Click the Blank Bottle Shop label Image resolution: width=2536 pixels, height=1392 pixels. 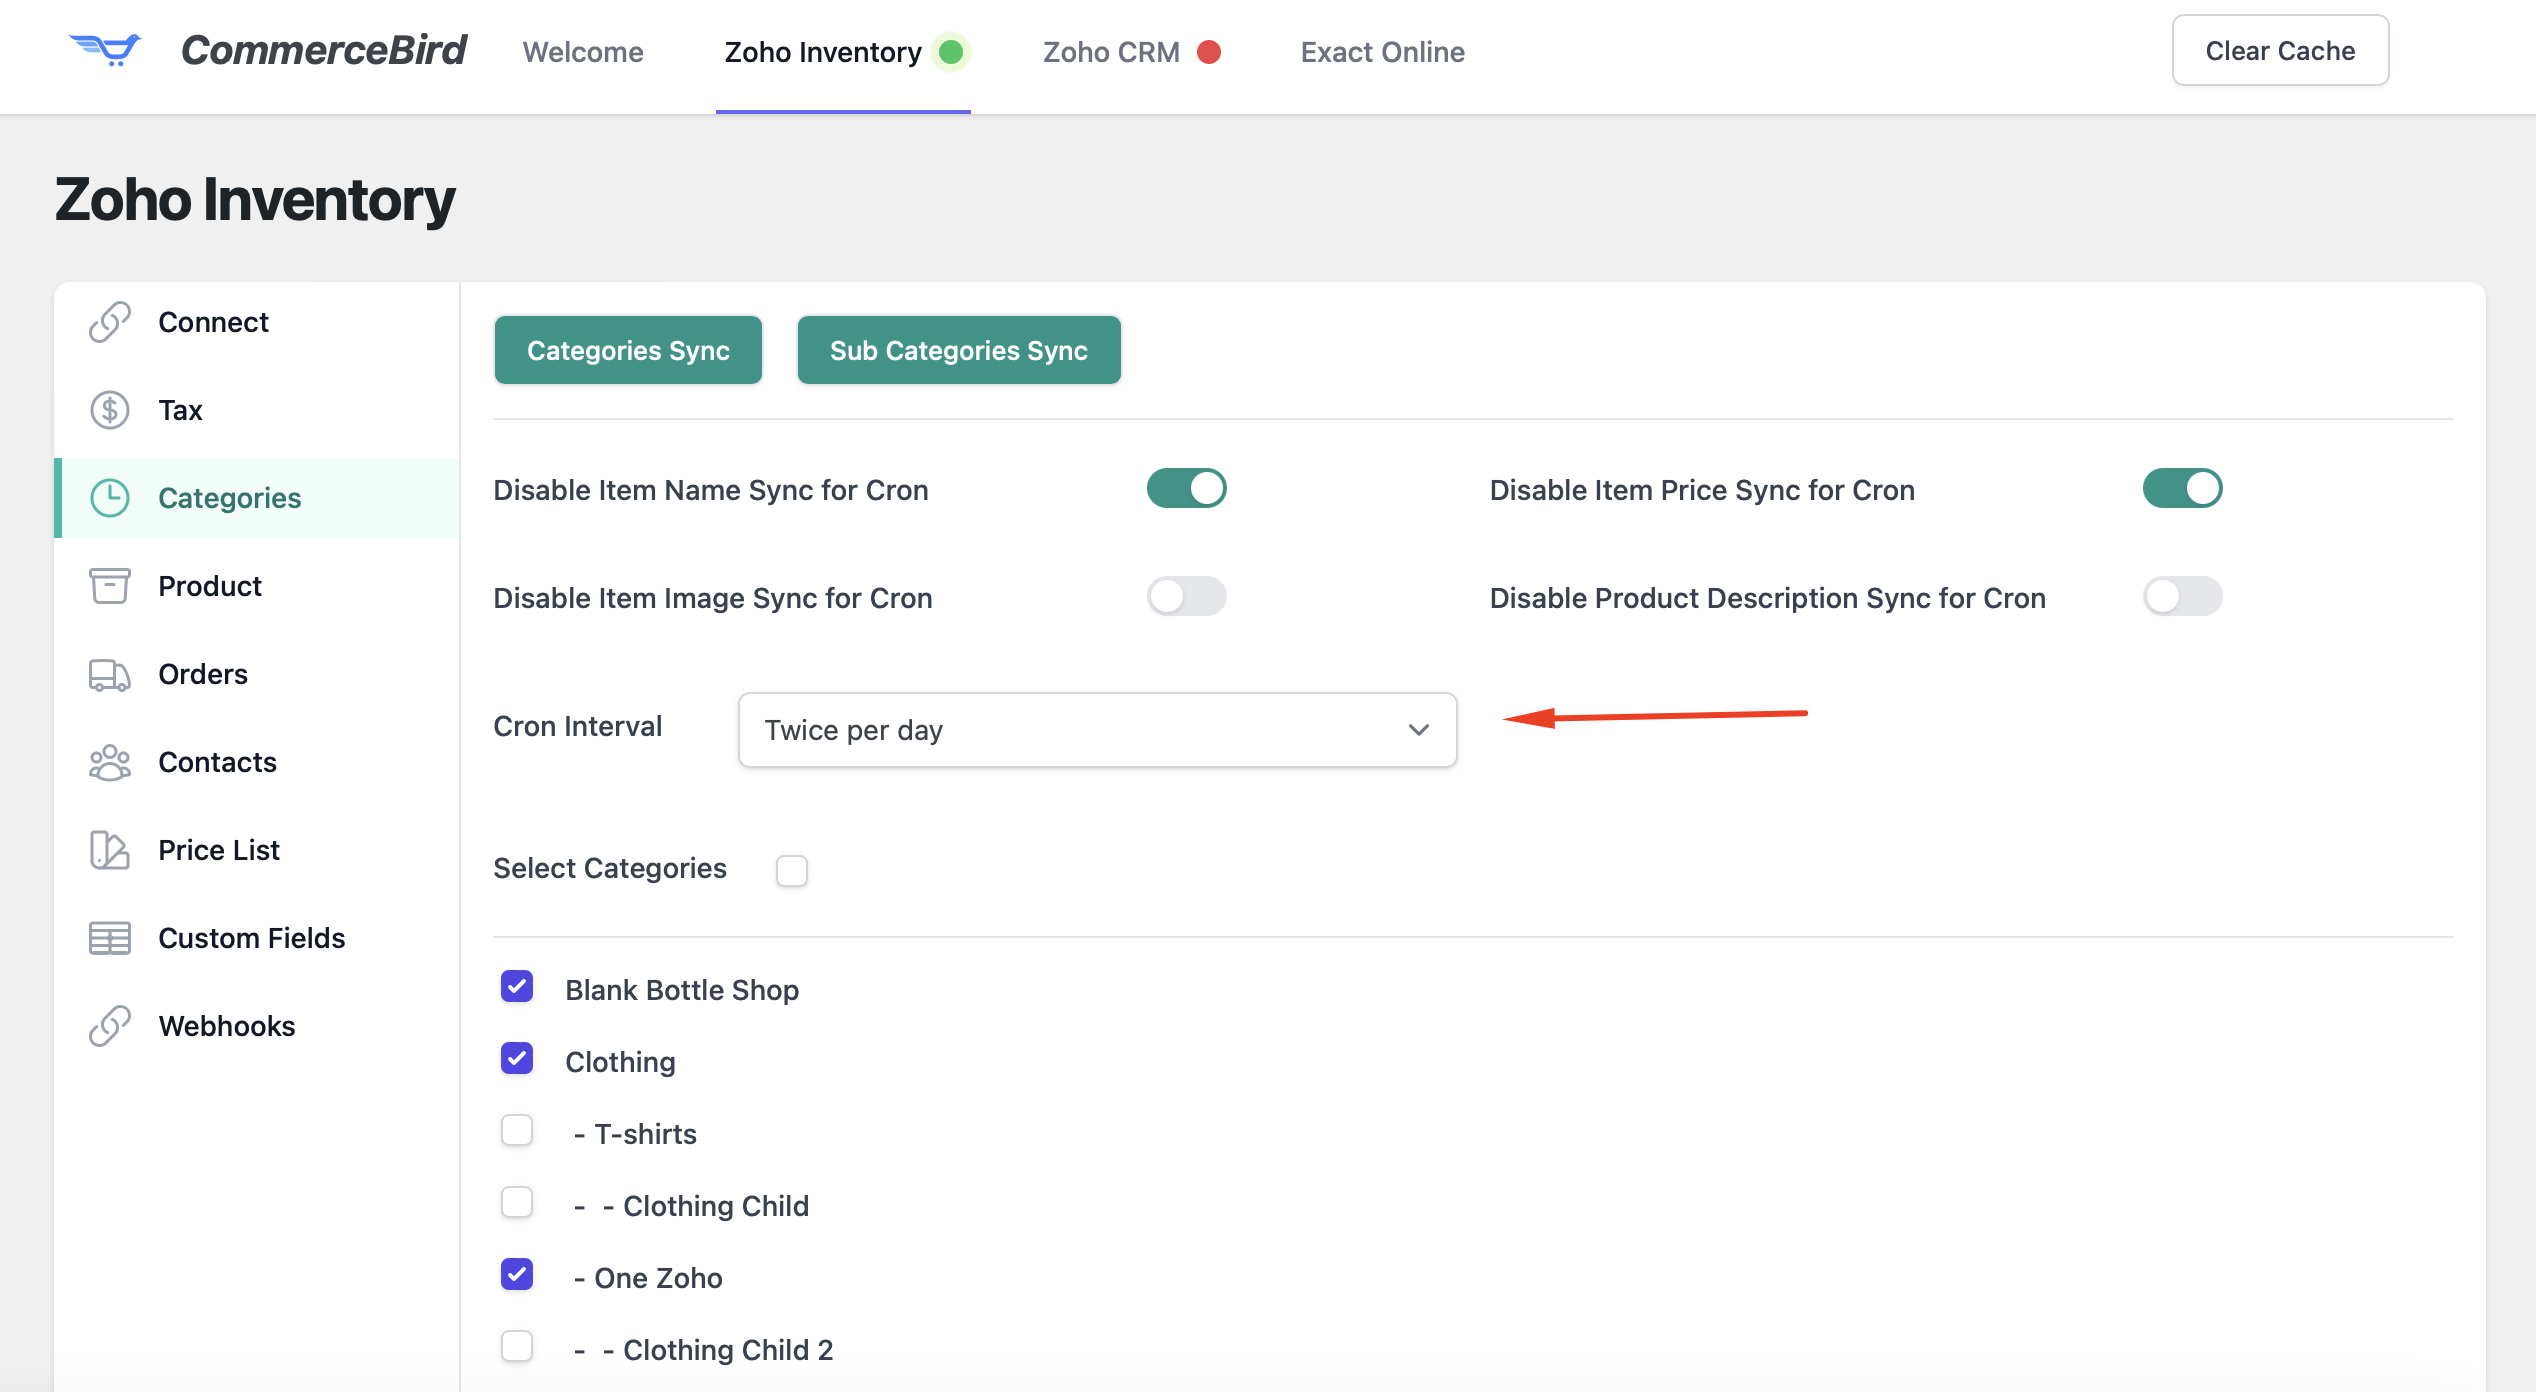coord(682,990)
